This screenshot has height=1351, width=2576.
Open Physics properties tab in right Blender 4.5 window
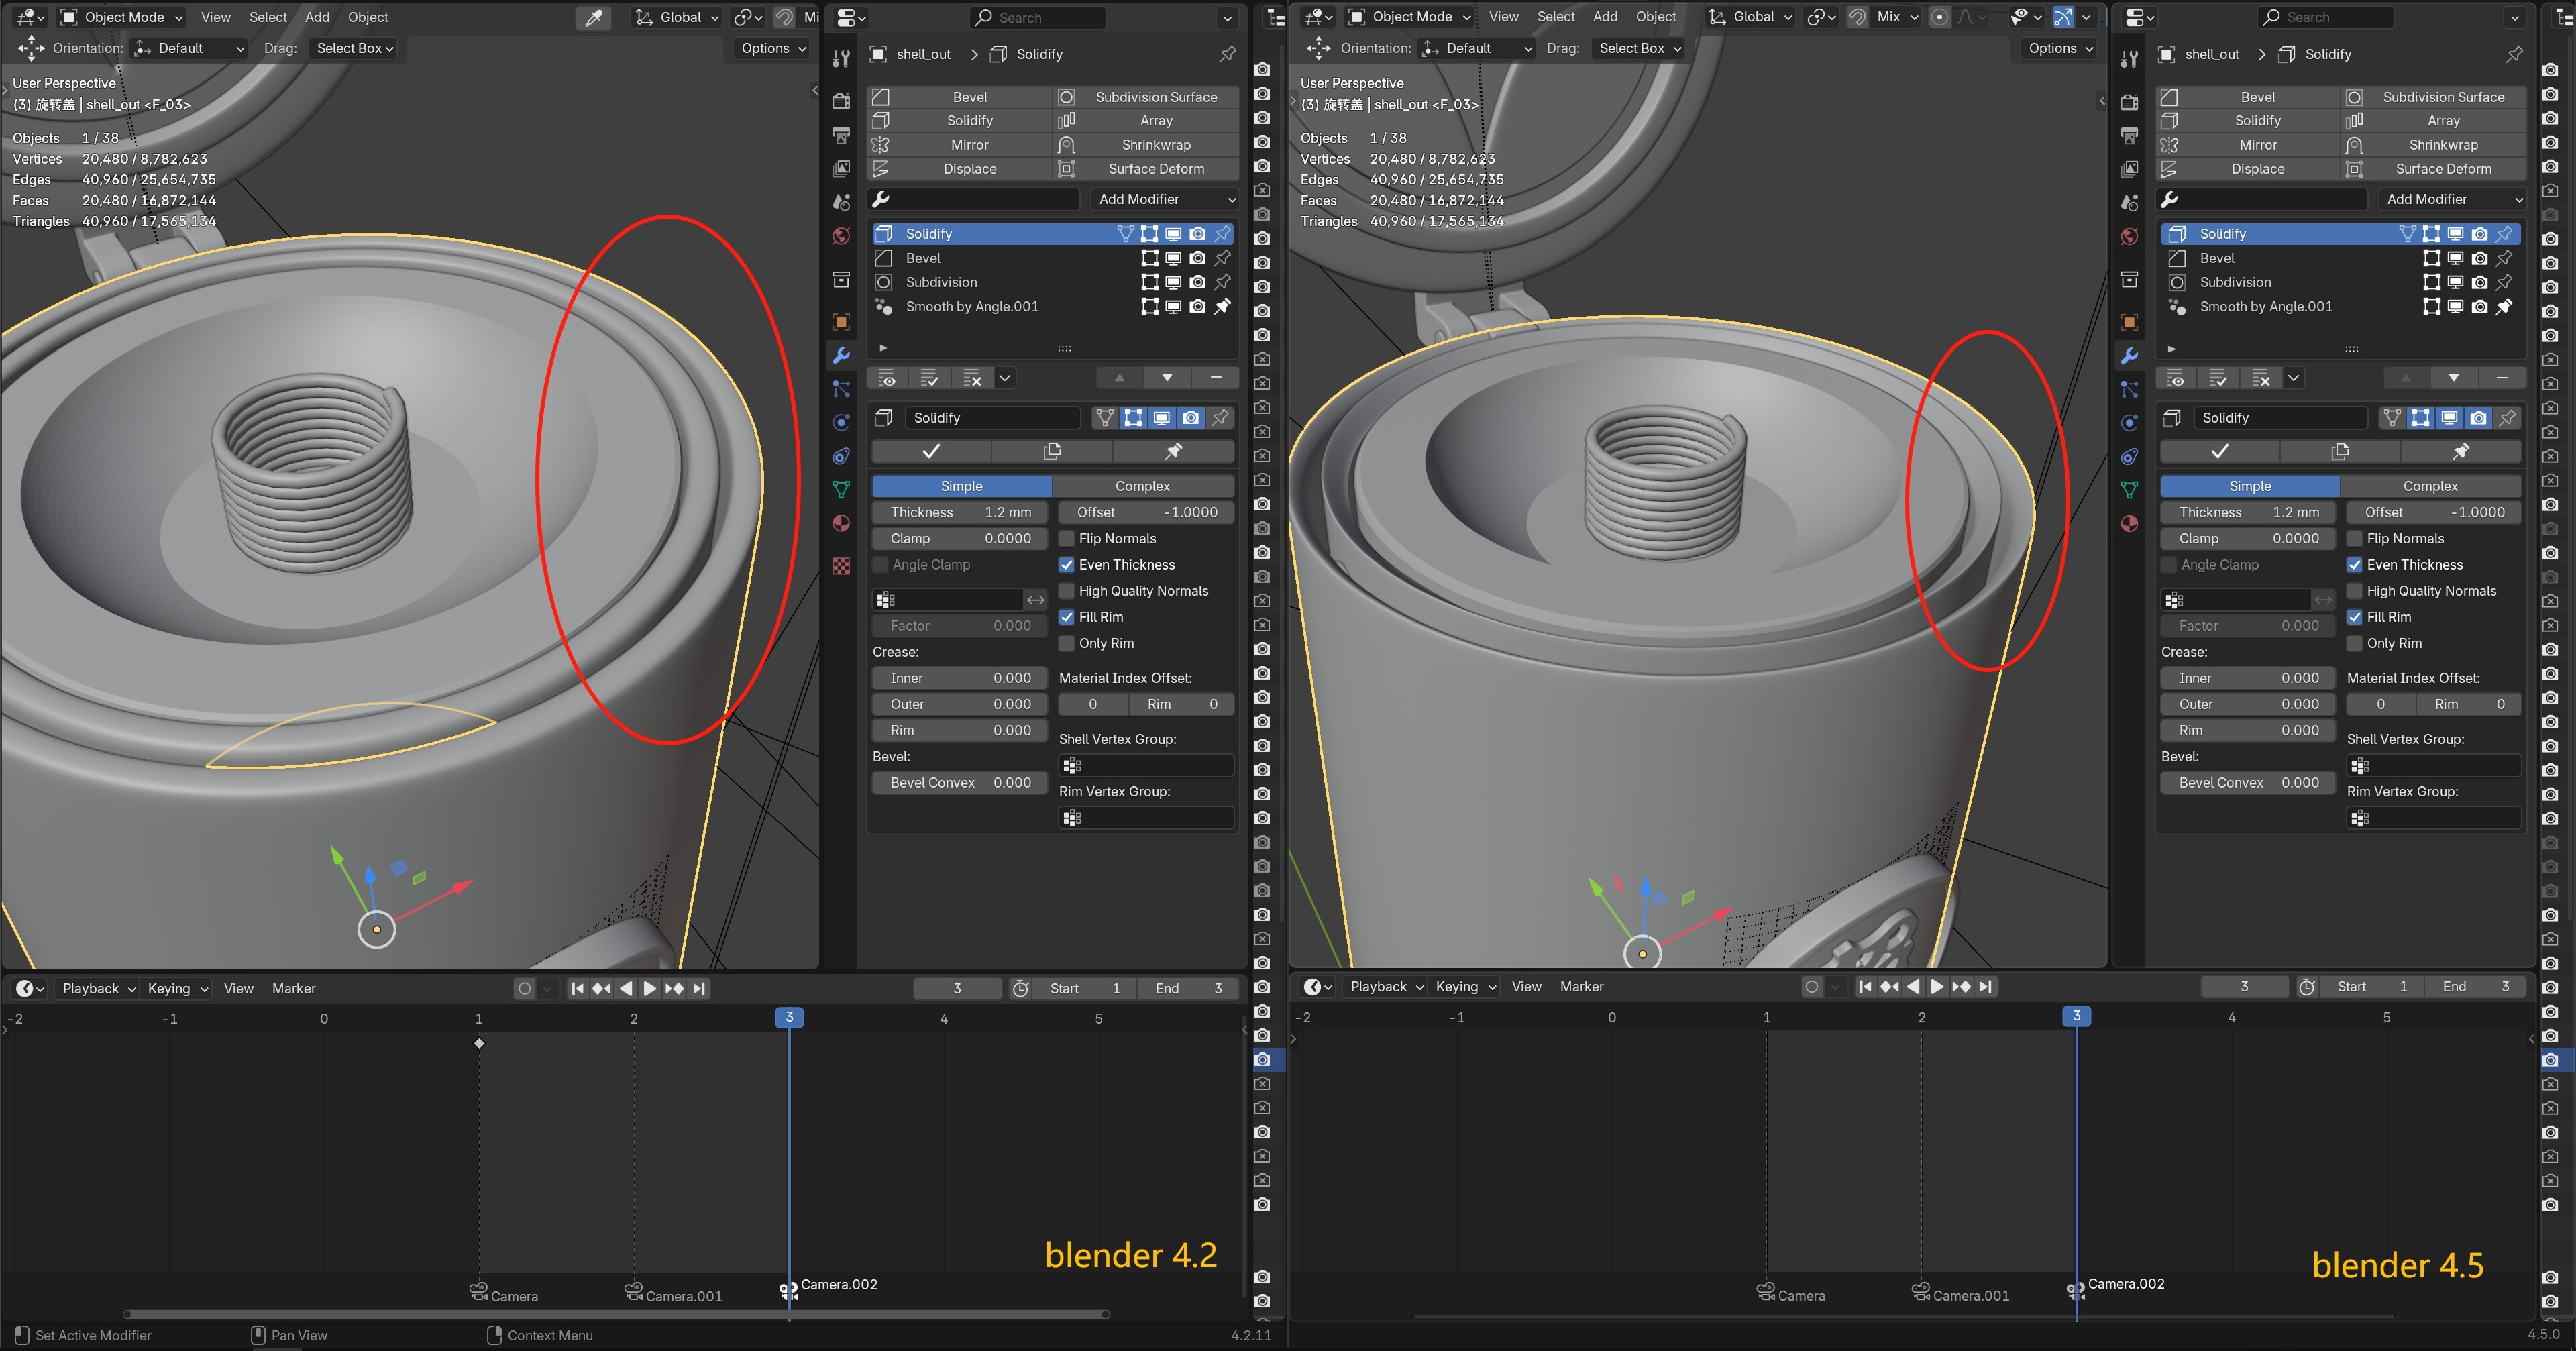(x=2129, y=423)
